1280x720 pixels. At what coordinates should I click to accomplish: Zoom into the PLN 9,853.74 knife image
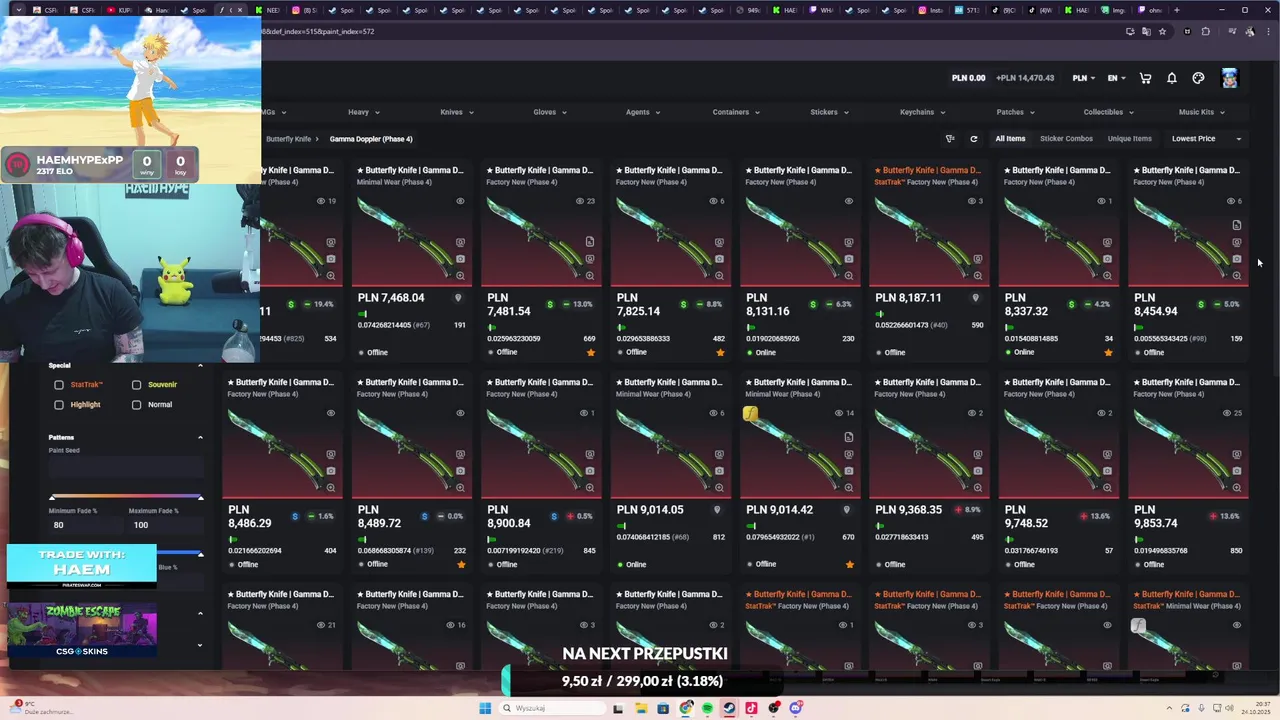click(x=1236, y=487)
